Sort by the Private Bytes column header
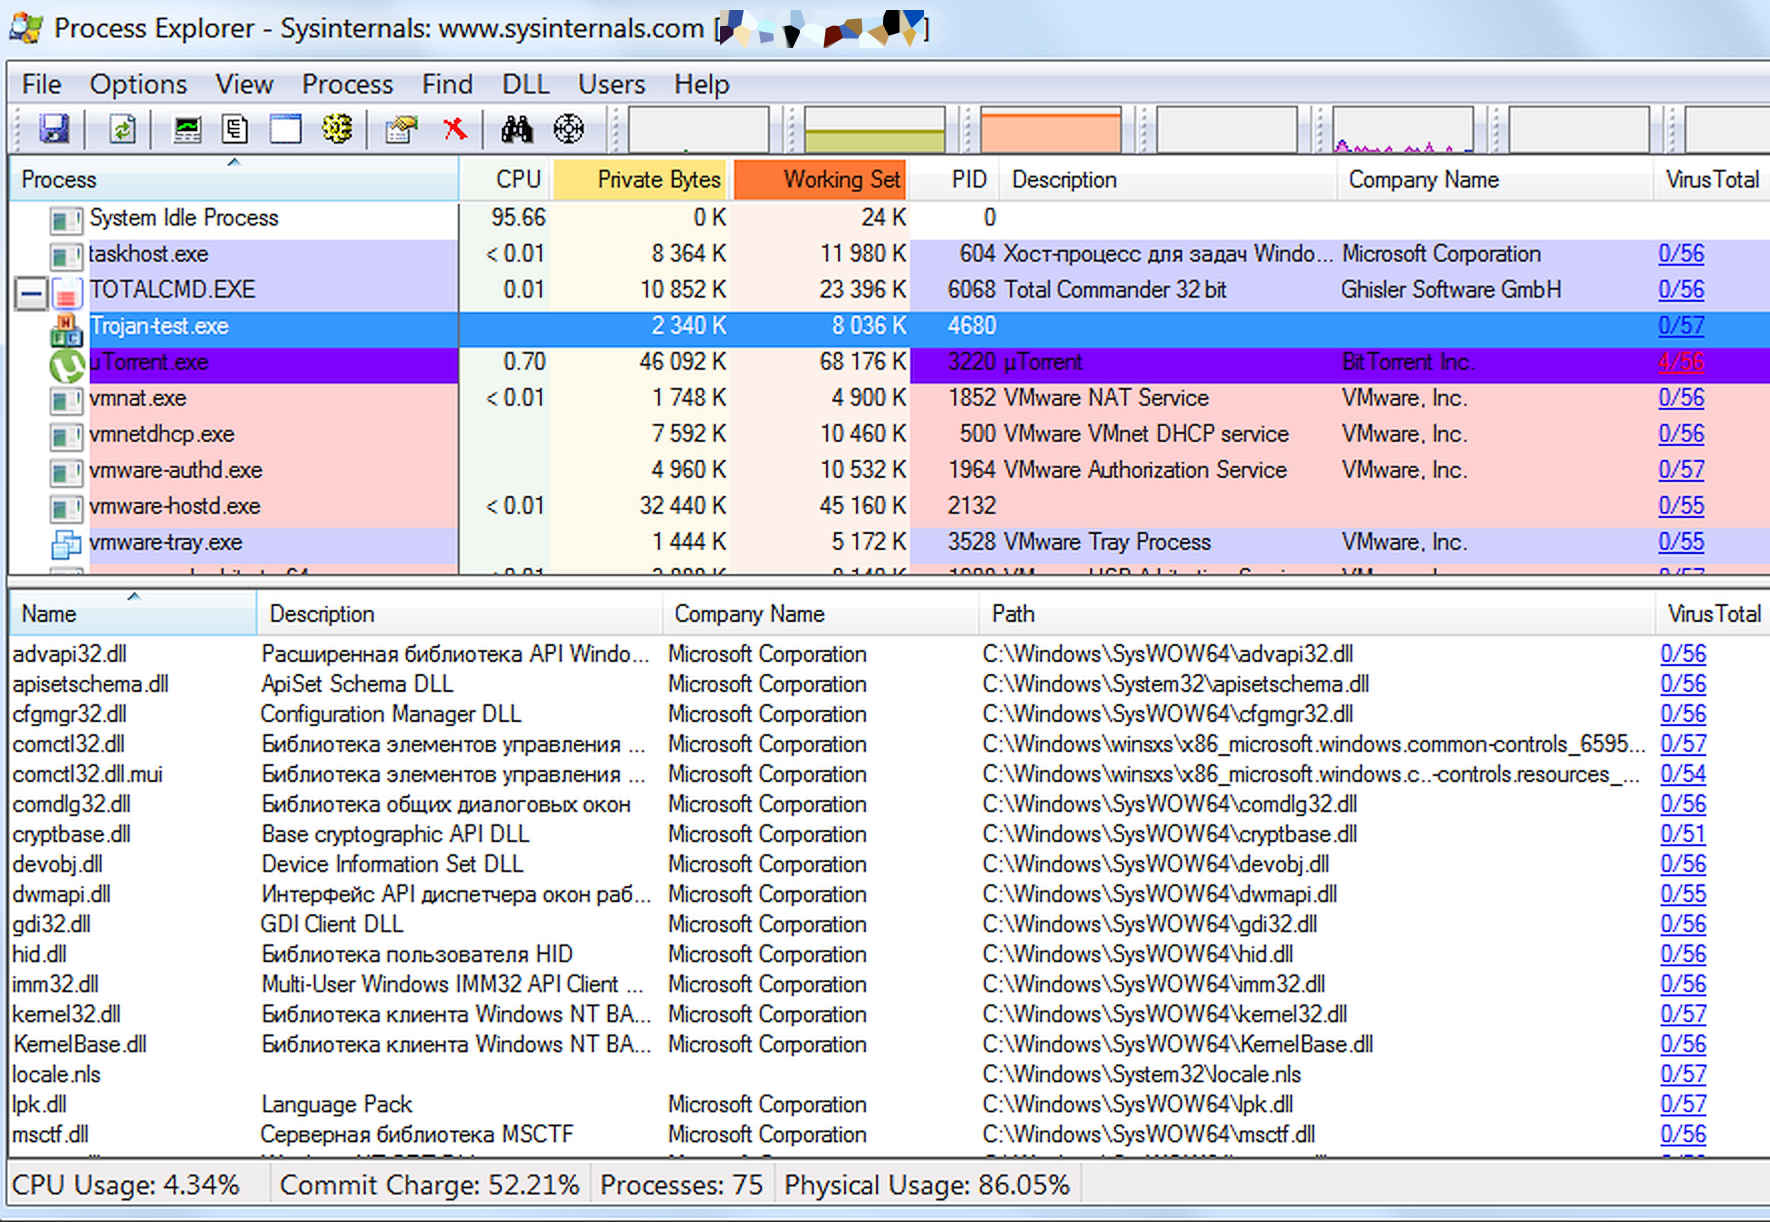 [641, 180]
